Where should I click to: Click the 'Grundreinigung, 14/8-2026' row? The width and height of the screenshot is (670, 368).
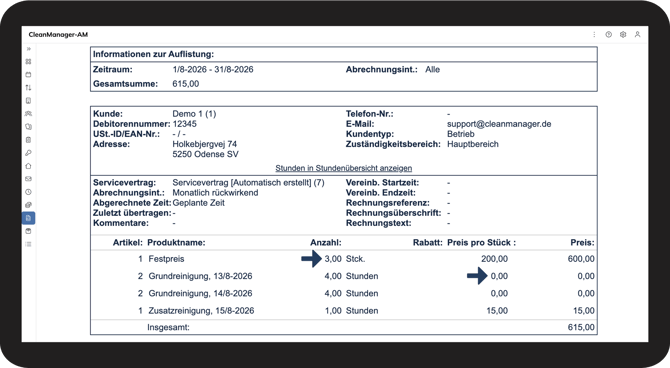pos(344,293)
